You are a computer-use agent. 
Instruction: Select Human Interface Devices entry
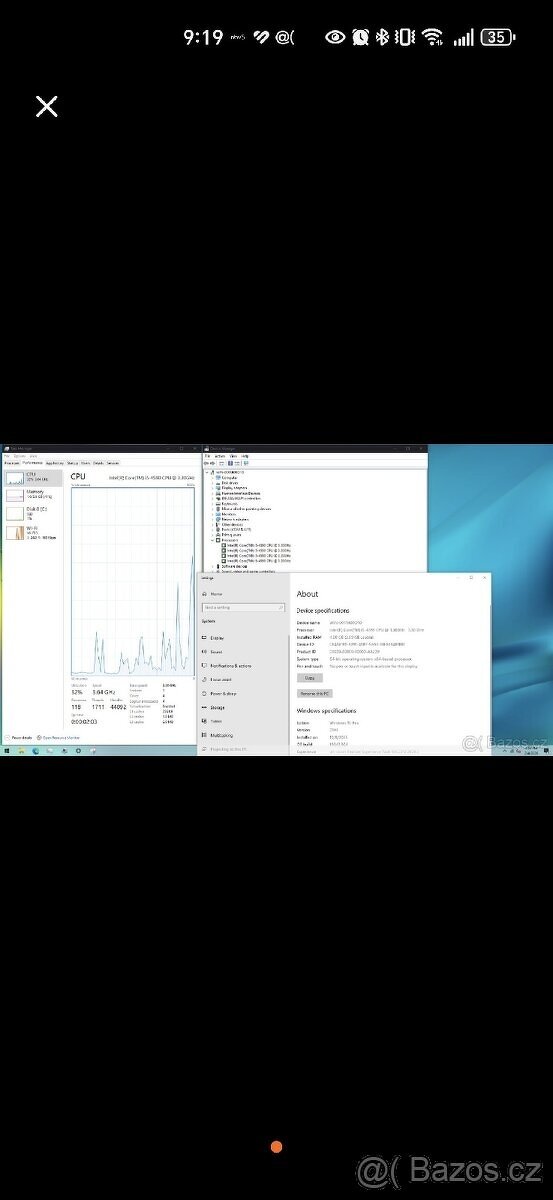pos(238,493)
